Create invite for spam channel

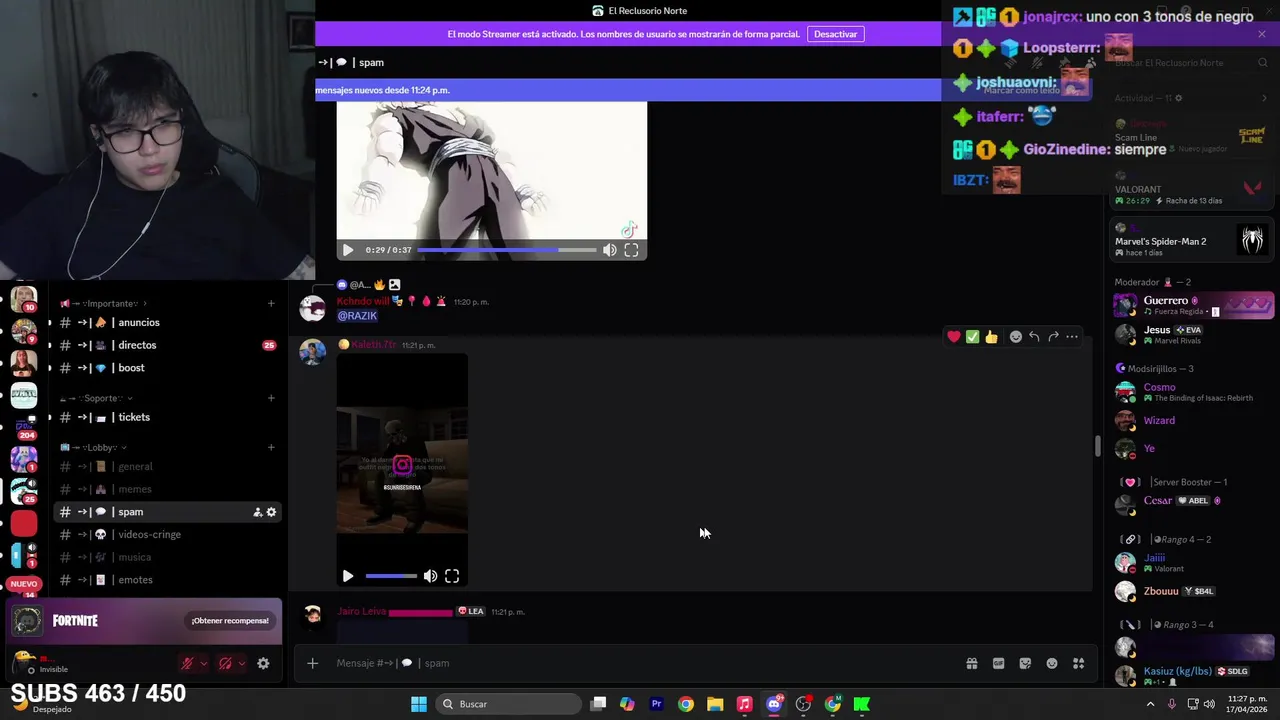pyautogui.click(x=257, y=512)
